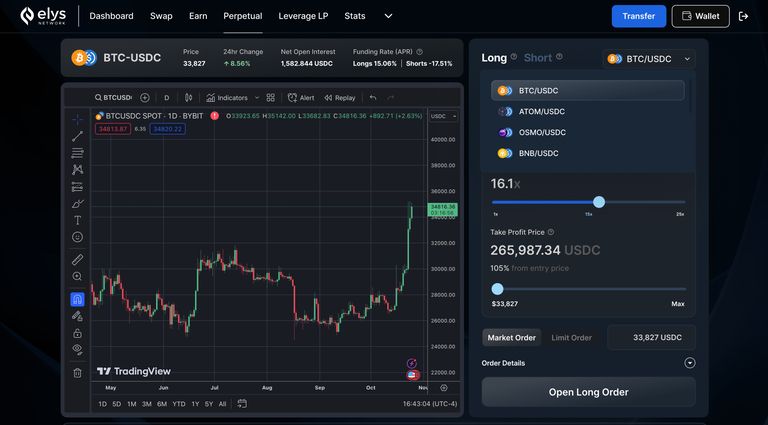Open the emoji sticker tool

point(77,237)
